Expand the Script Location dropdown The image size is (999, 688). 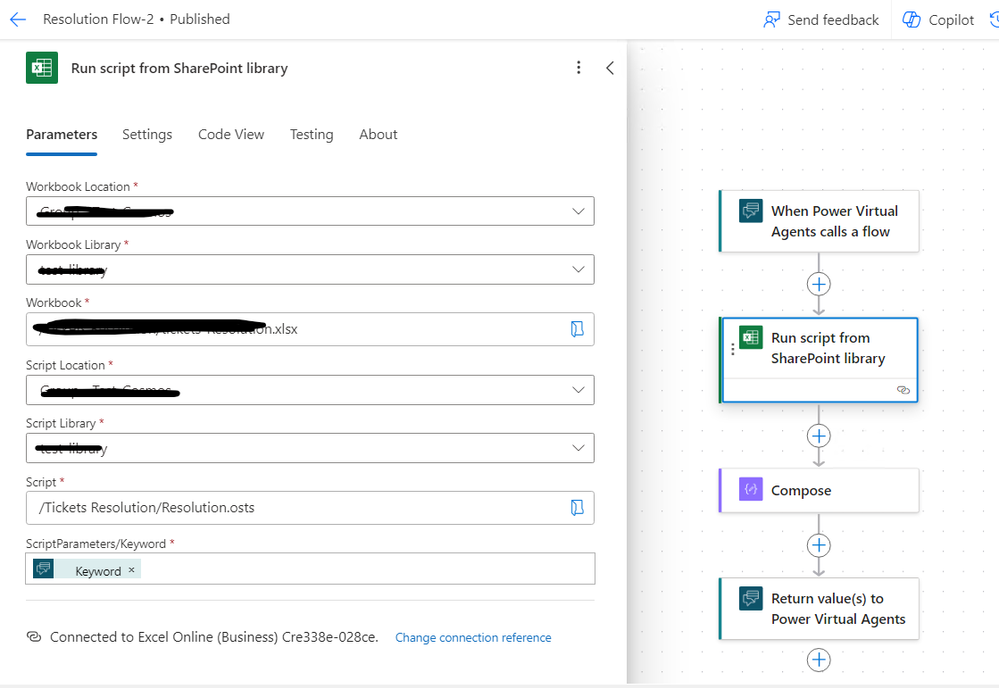click(x=578, y=390)
